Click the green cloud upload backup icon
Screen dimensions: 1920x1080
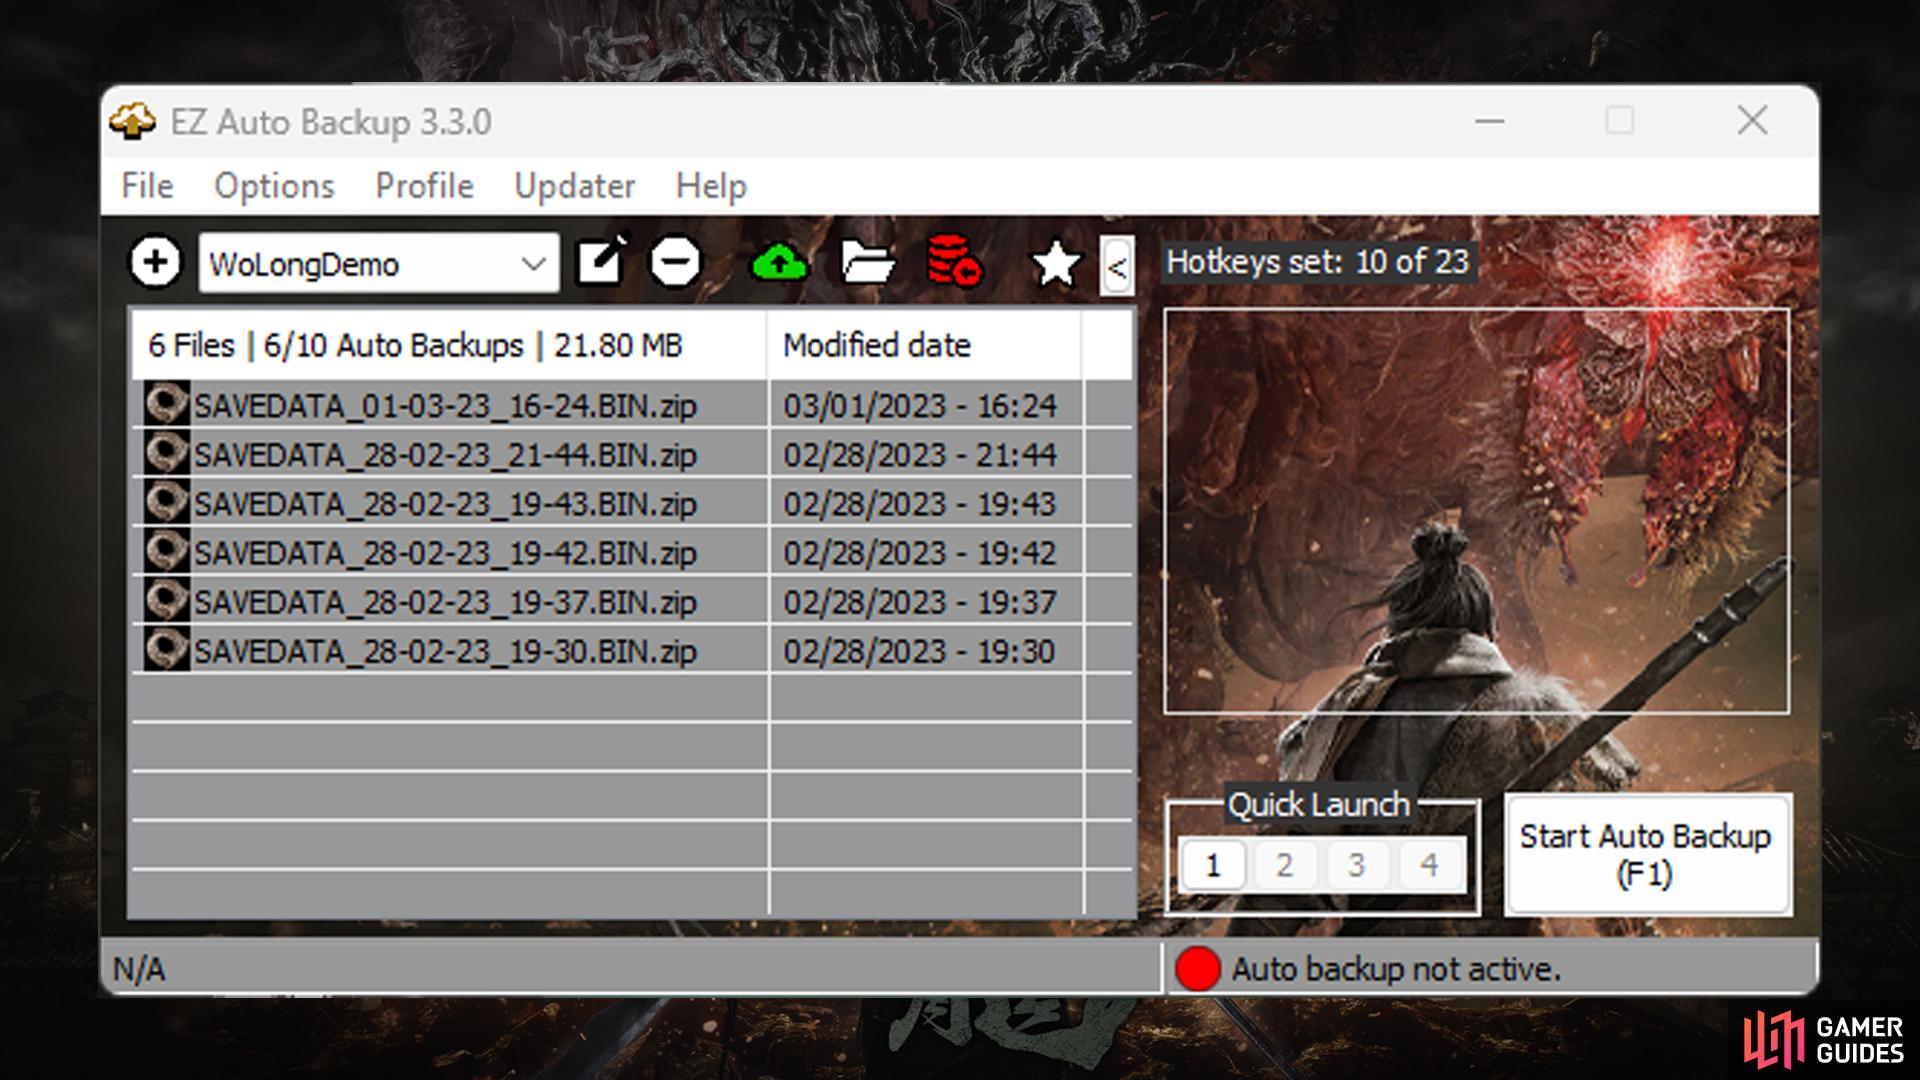777,261
